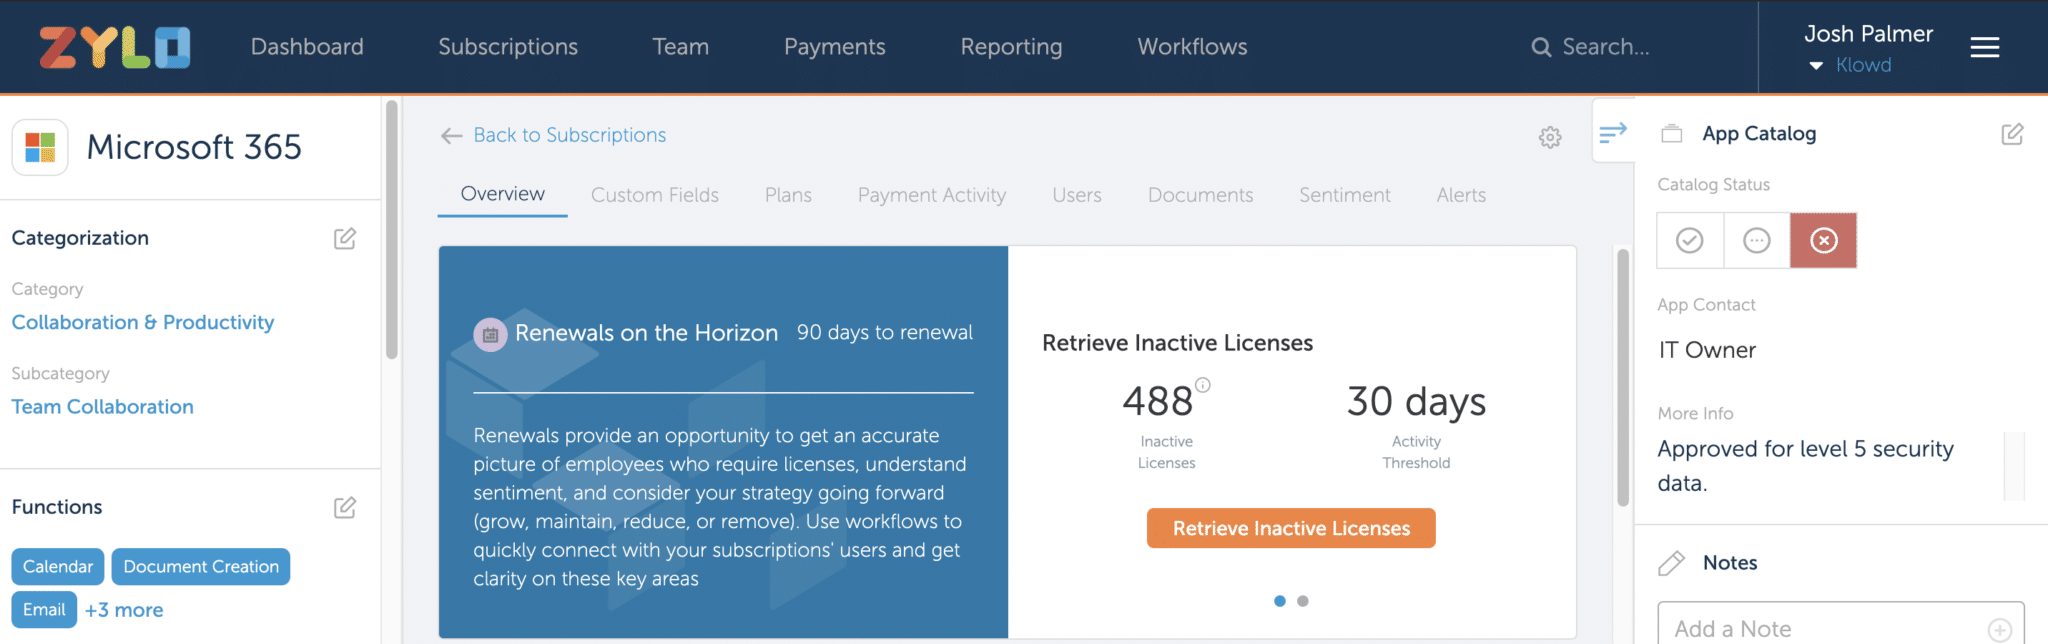Set catalog status to approved checkmark
Image resolution: width=2048 pixels, height=644 pixels.
pos(1690,240)
